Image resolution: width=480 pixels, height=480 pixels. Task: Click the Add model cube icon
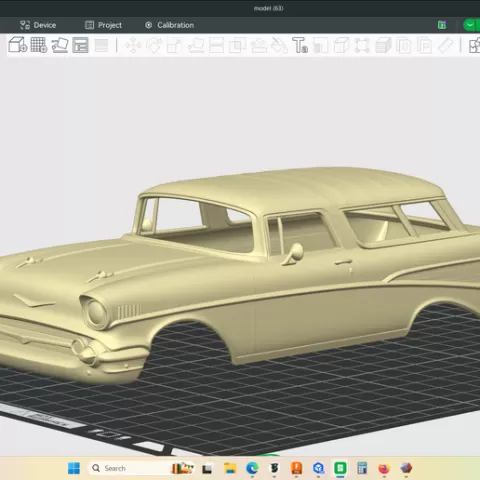18,45
